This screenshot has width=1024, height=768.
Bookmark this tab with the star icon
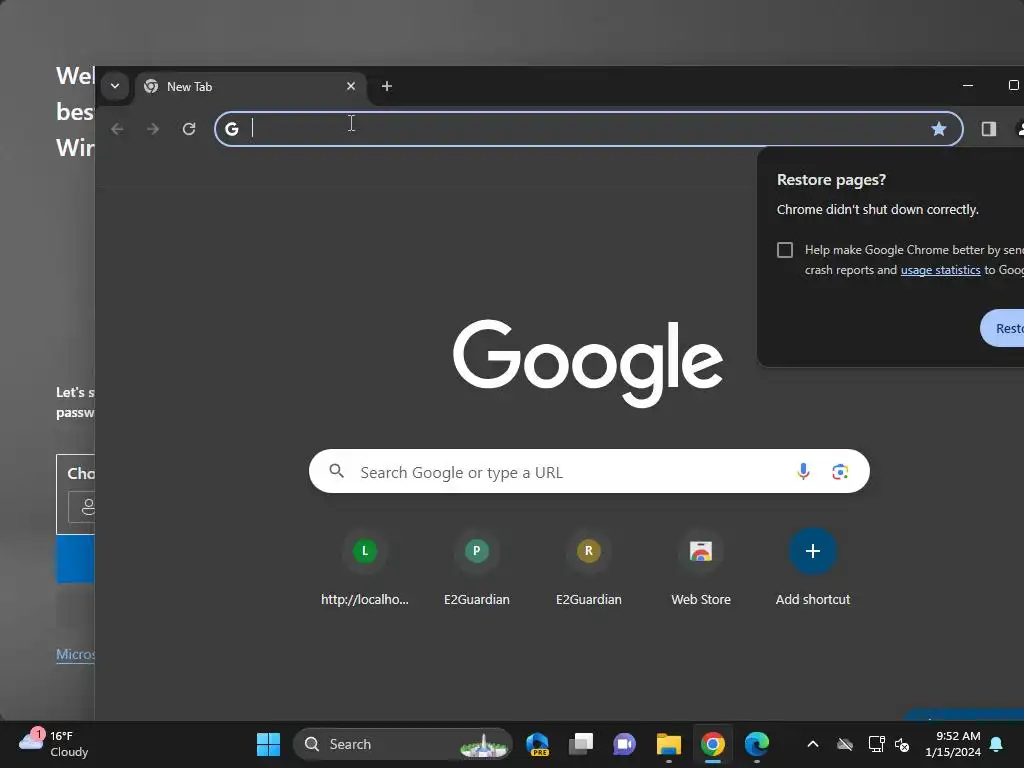938,129
